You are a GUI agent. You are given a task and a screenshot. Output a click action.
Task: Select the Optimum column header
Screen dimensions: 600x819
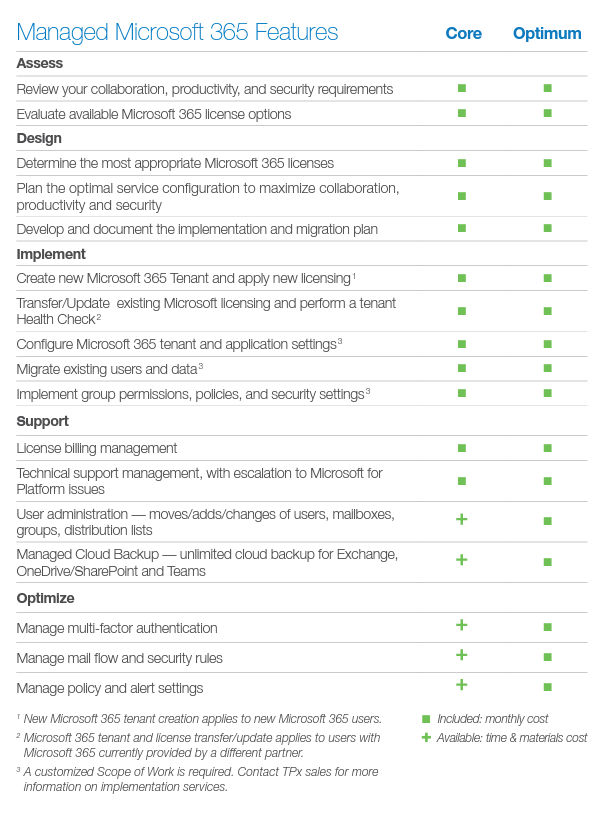547,34
